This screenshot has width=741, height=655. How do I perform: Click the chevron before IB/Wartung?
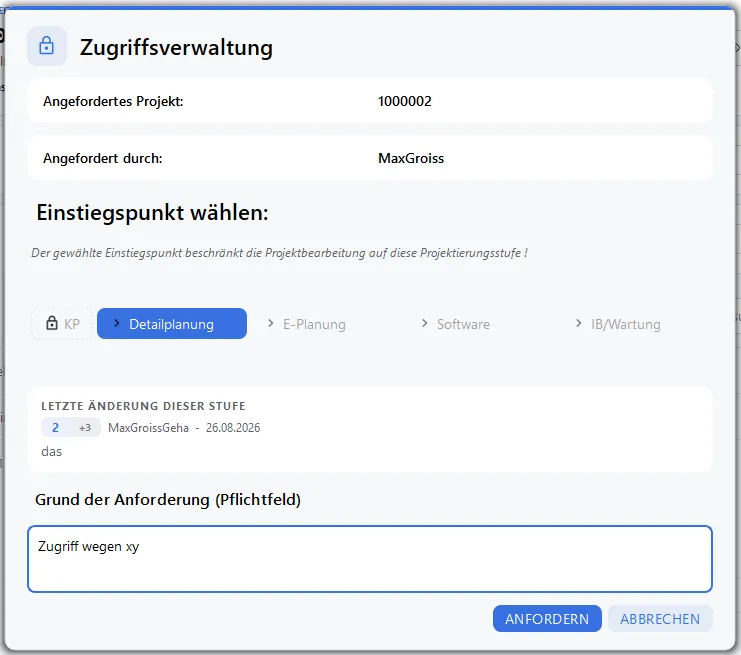[x=578, y=323]
